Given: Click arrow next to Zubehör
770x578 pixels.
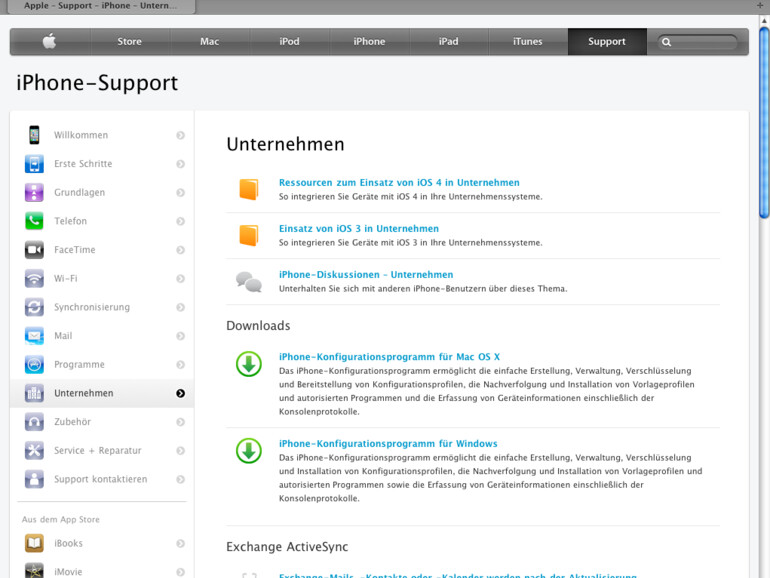Looking at the screenshot, I should [181, 422].
